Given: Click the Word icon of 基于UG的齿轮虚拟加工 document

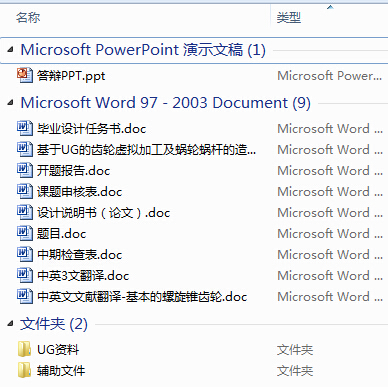Looking at the screenshot, I should 25,149.
